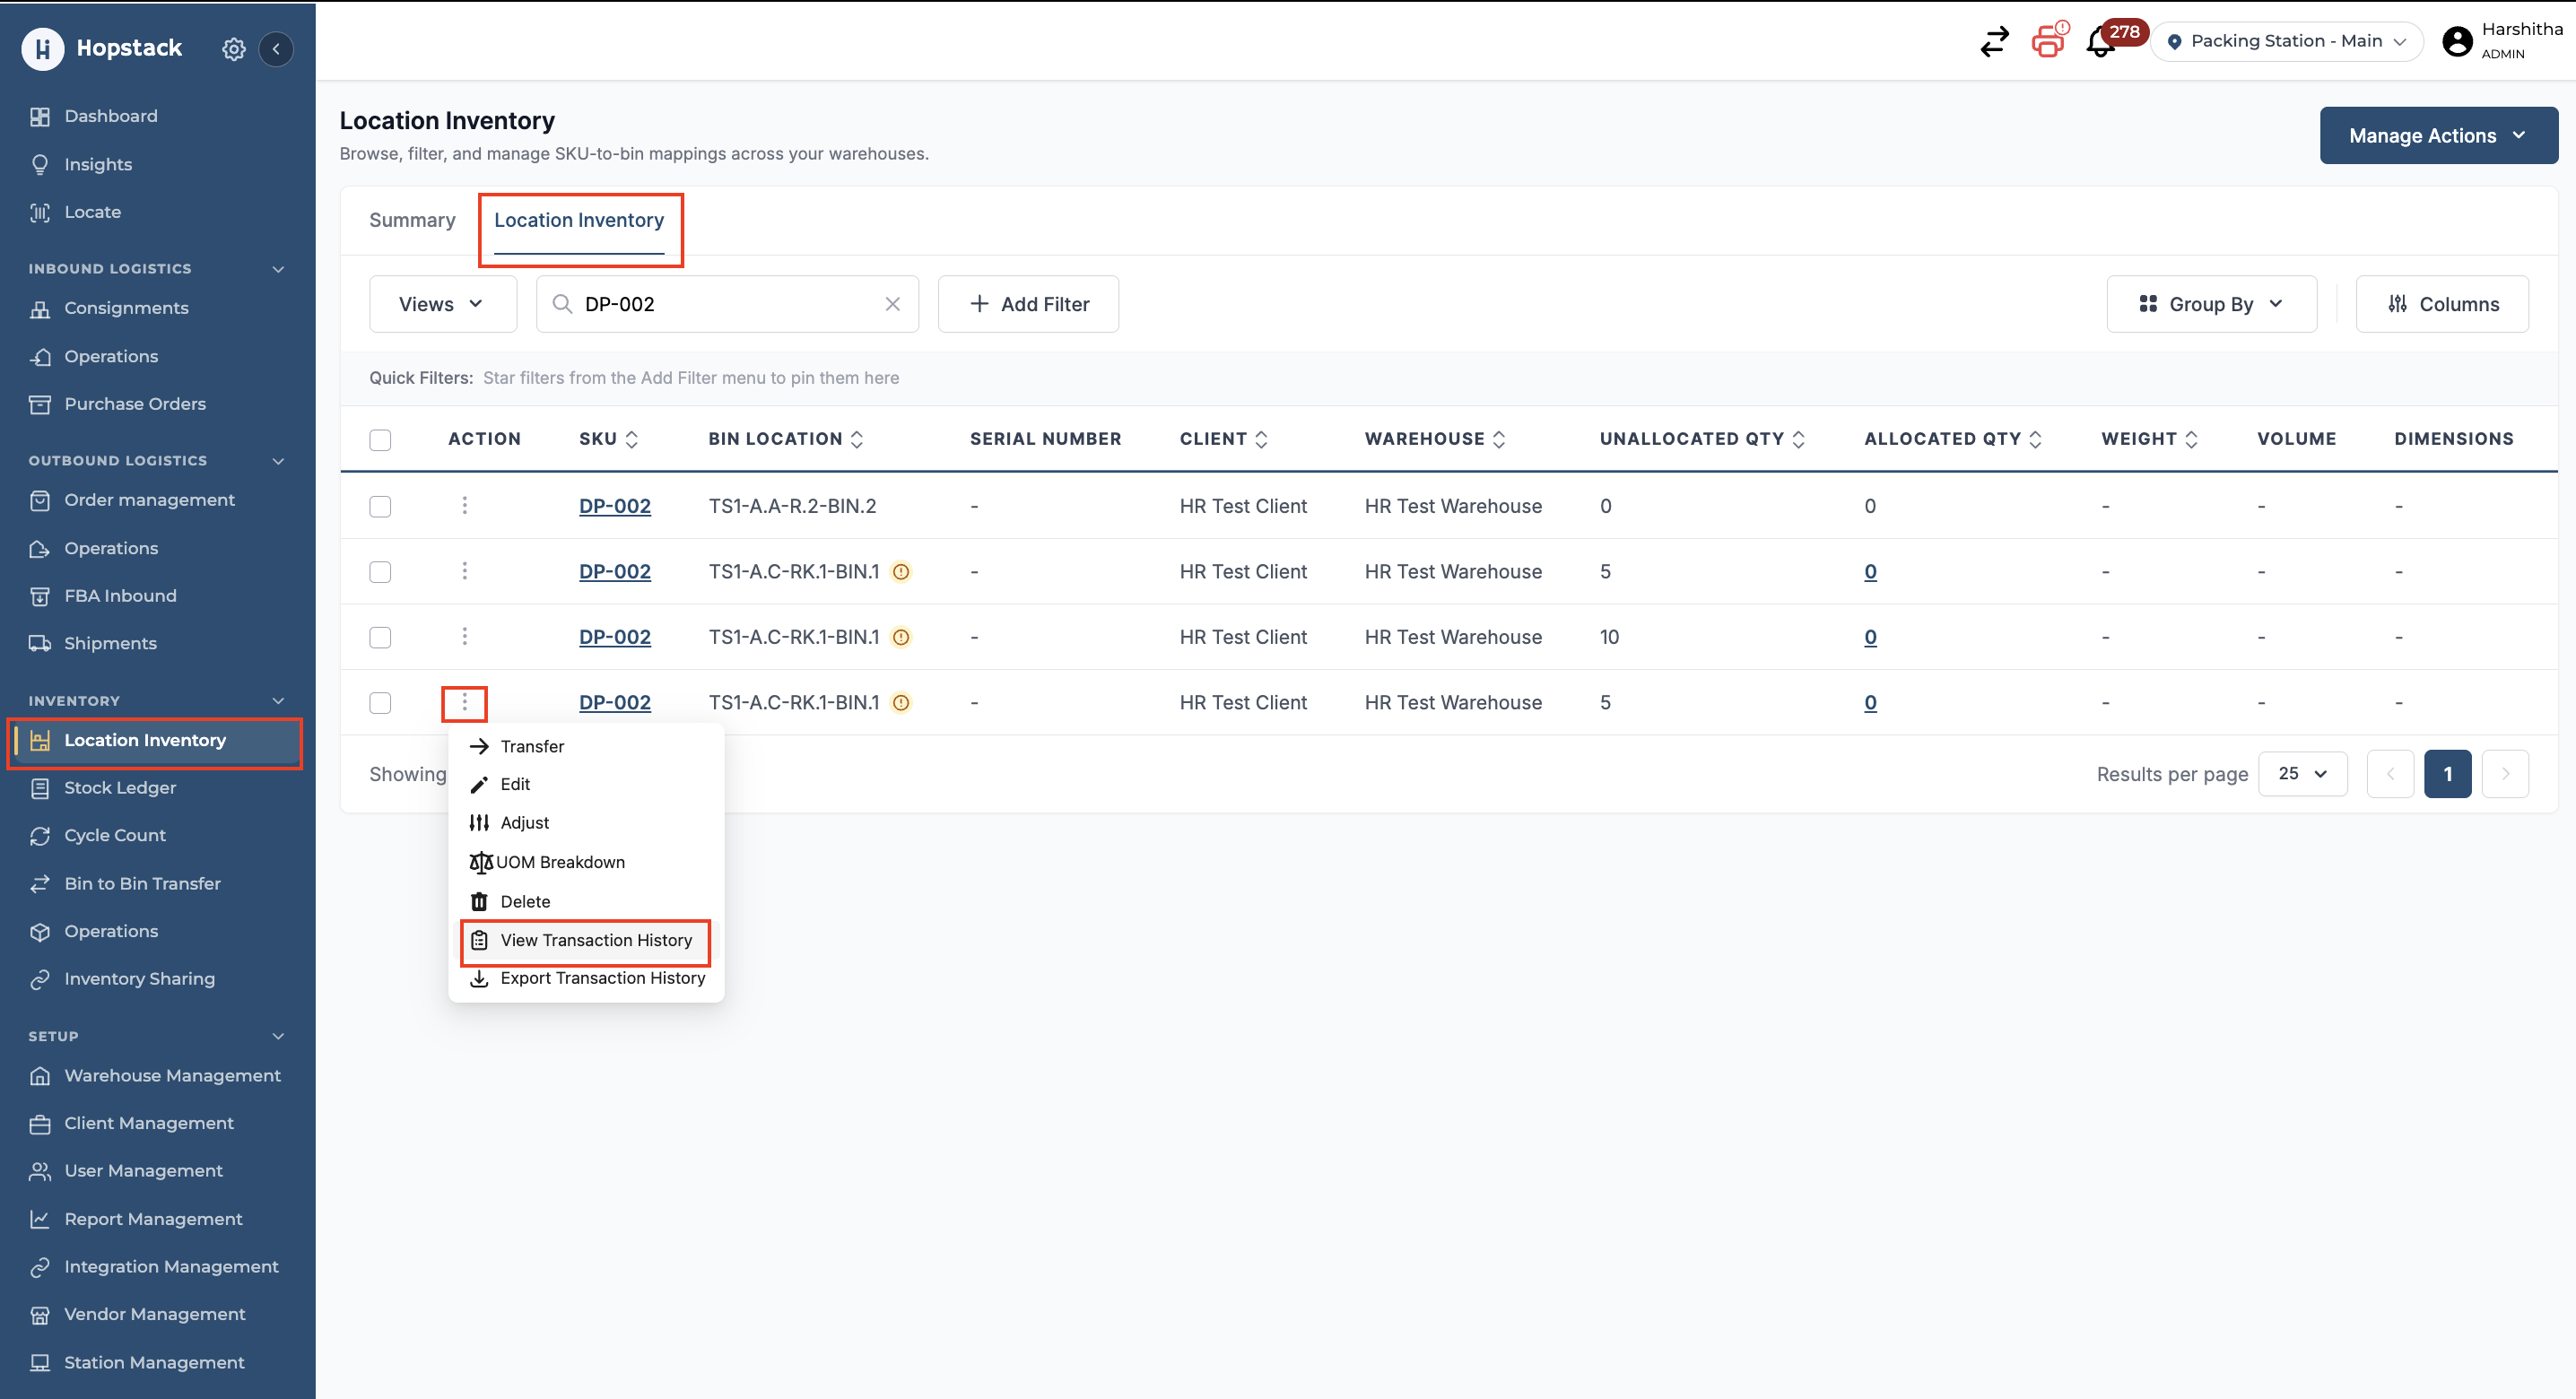Open the red printer icon

point(2047,41)
